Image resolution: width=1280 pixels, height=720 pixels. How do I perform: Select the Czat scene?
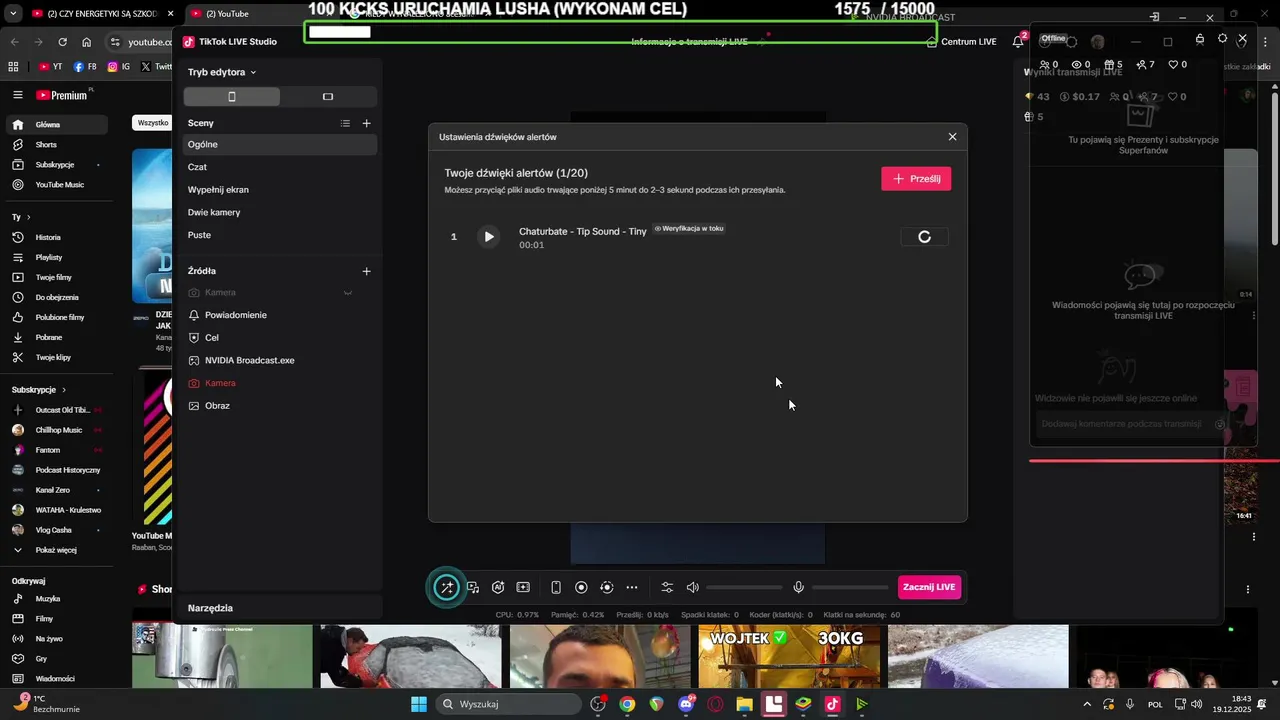tap(280, 167)
